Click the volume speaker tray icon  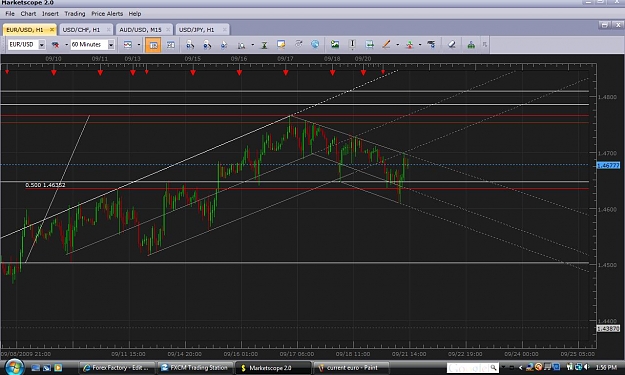(x=587, y=367)
